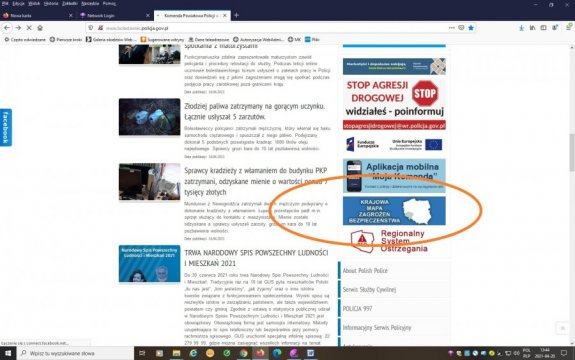
Task: Open the Historia menu
Action: [51, 4]
